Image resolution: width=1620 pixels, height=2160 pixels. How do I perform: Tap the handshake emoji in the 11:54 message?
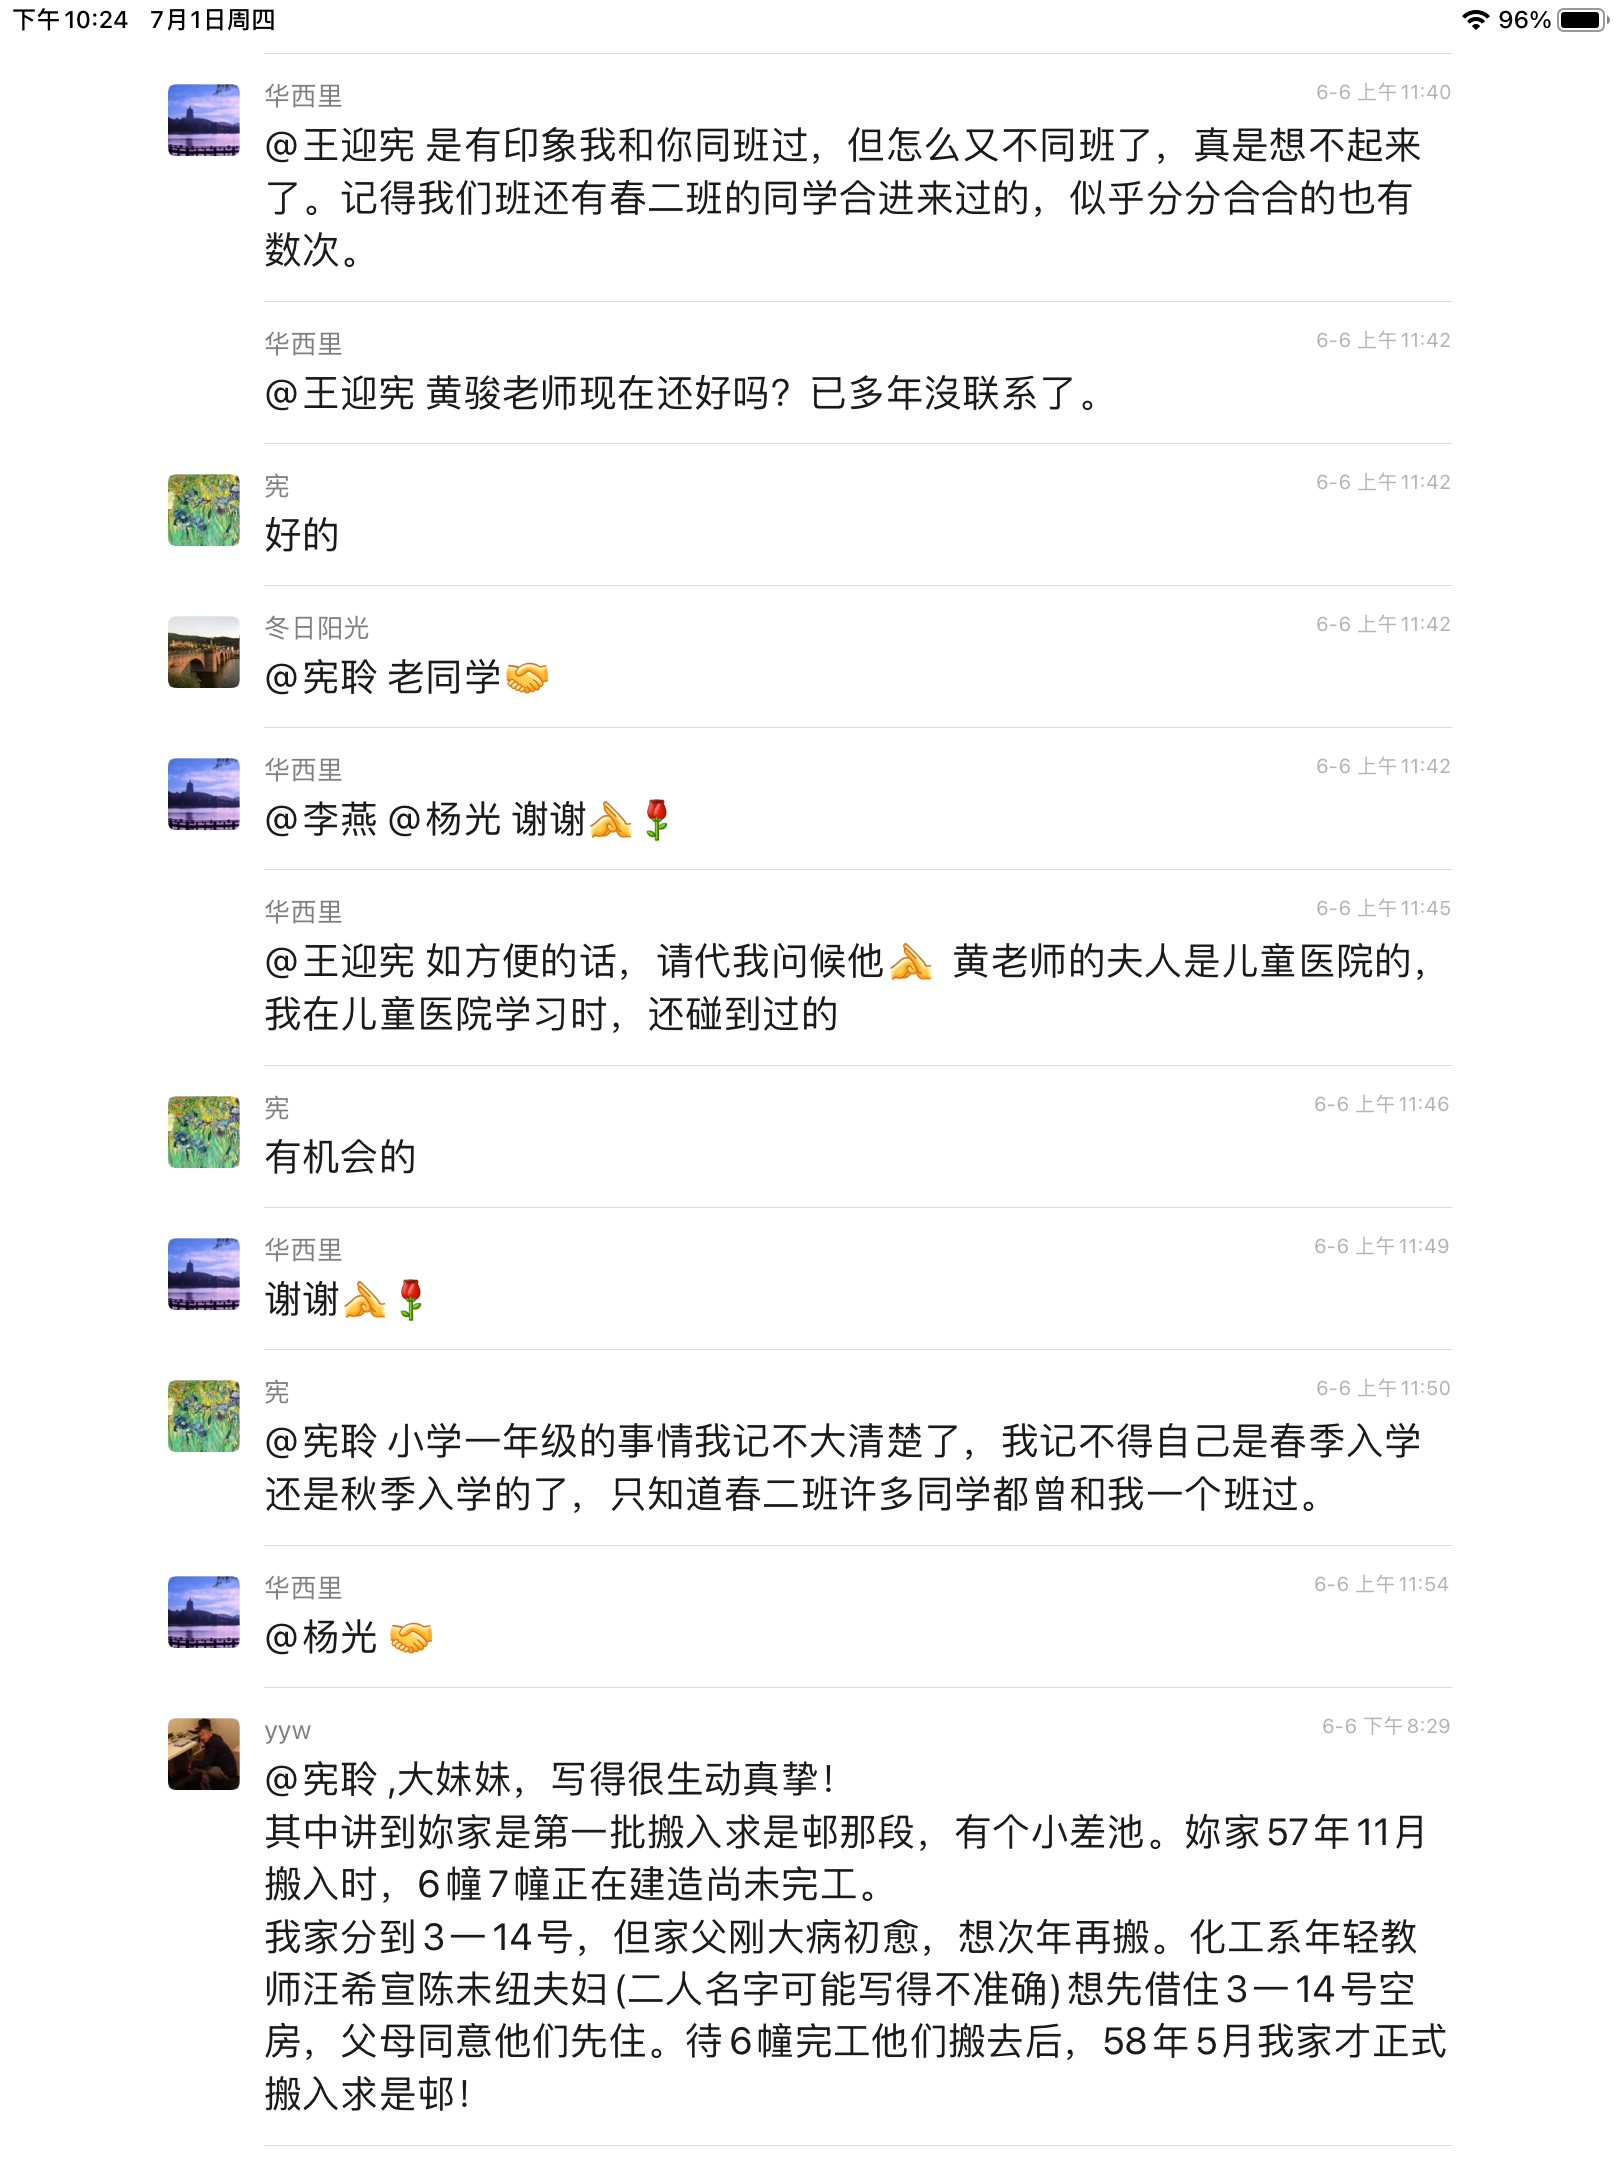click(410, 1638)
